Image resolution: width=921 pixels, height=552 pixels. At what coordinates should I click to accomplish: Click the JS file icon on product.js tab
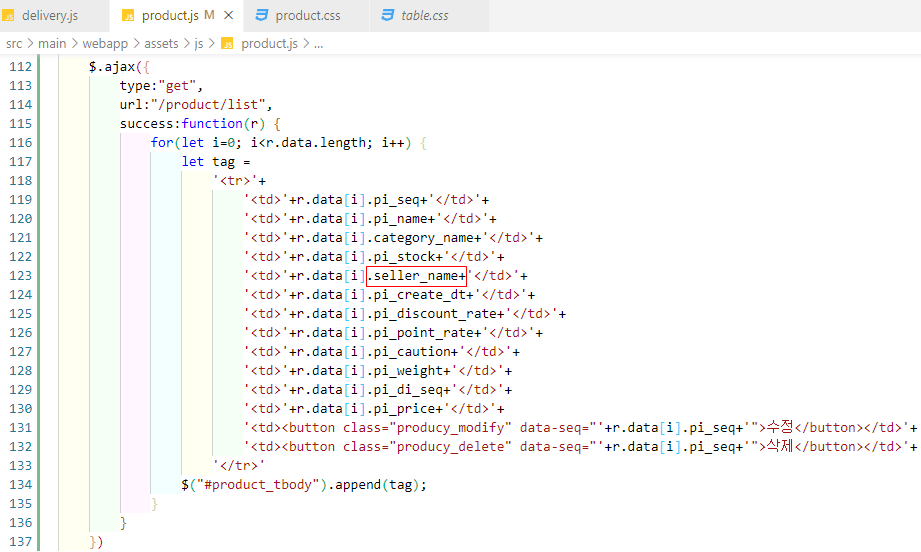pyautogui.click(x=127, y=16)
